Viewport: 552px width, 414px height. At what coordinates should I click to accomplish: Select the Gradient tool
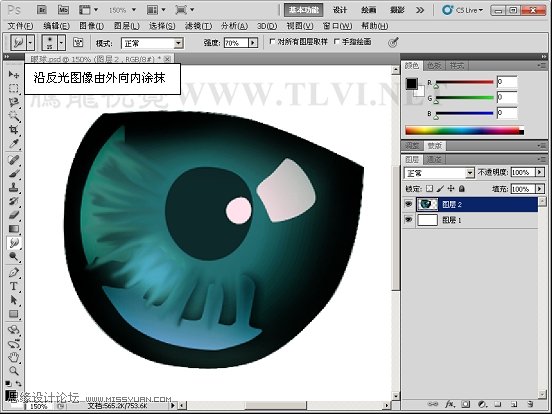pyautogui.click(x=14, y=229)
